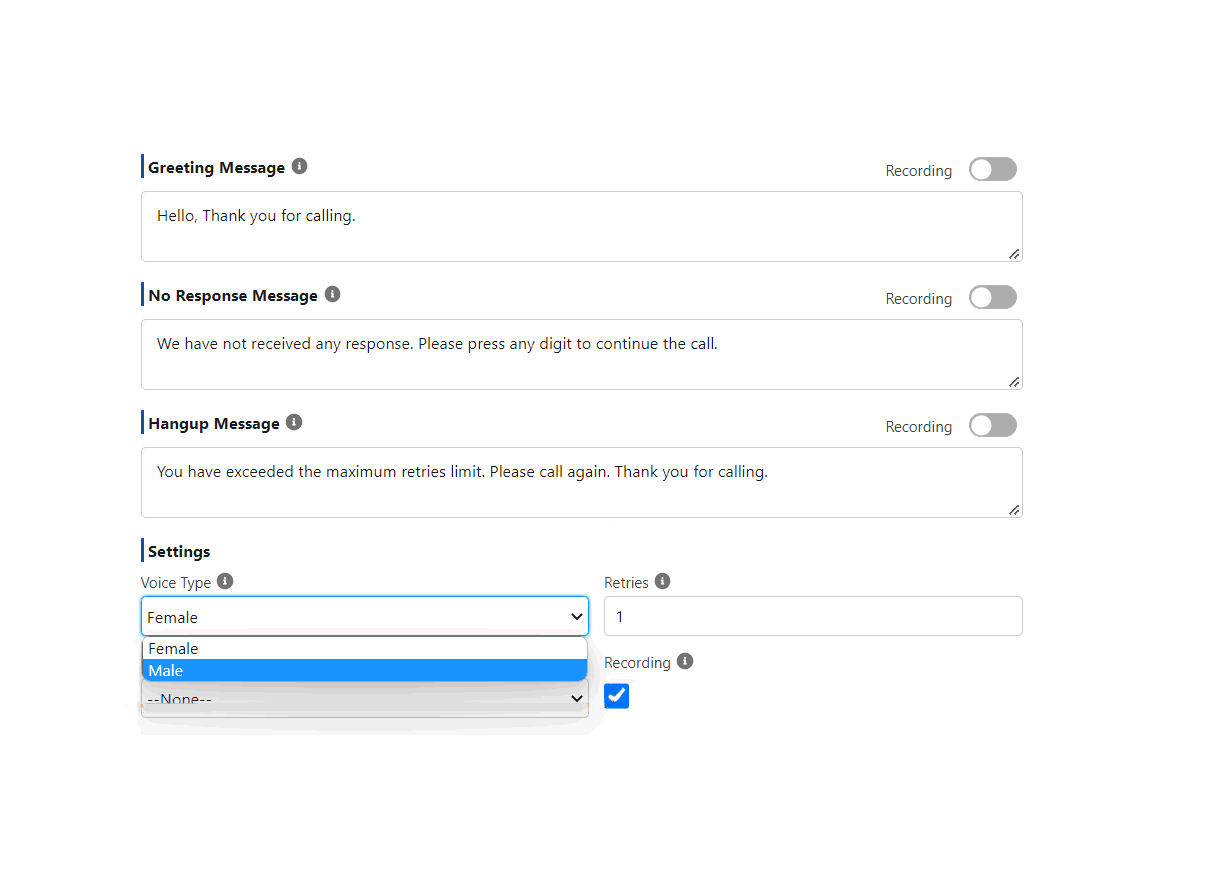Uncheck the Recording checkbox in Settings
The width and height of the screenshot is (1206, 889).
617,696
